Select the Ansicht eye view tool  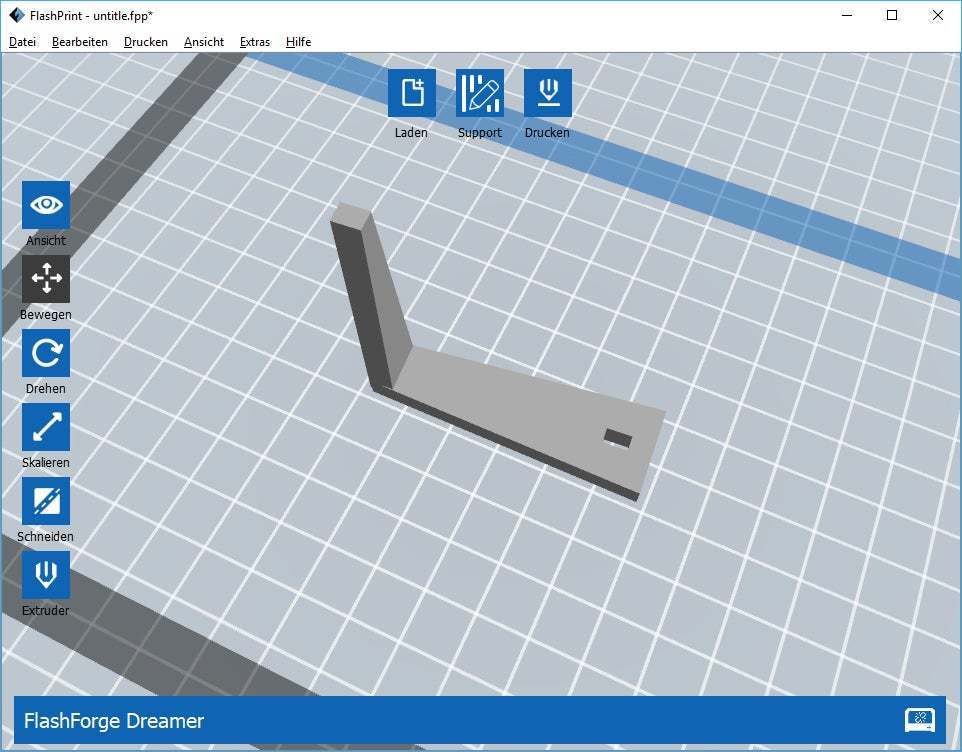(x=46, y=205)
